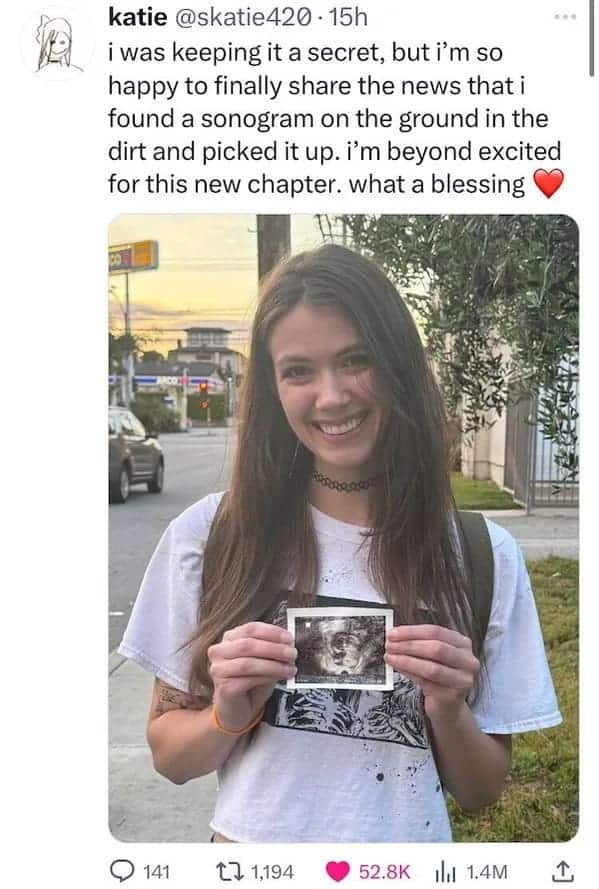599x889 pixels.
Task: Click the 1.4M views count
Action: click(x=486, y=871)
